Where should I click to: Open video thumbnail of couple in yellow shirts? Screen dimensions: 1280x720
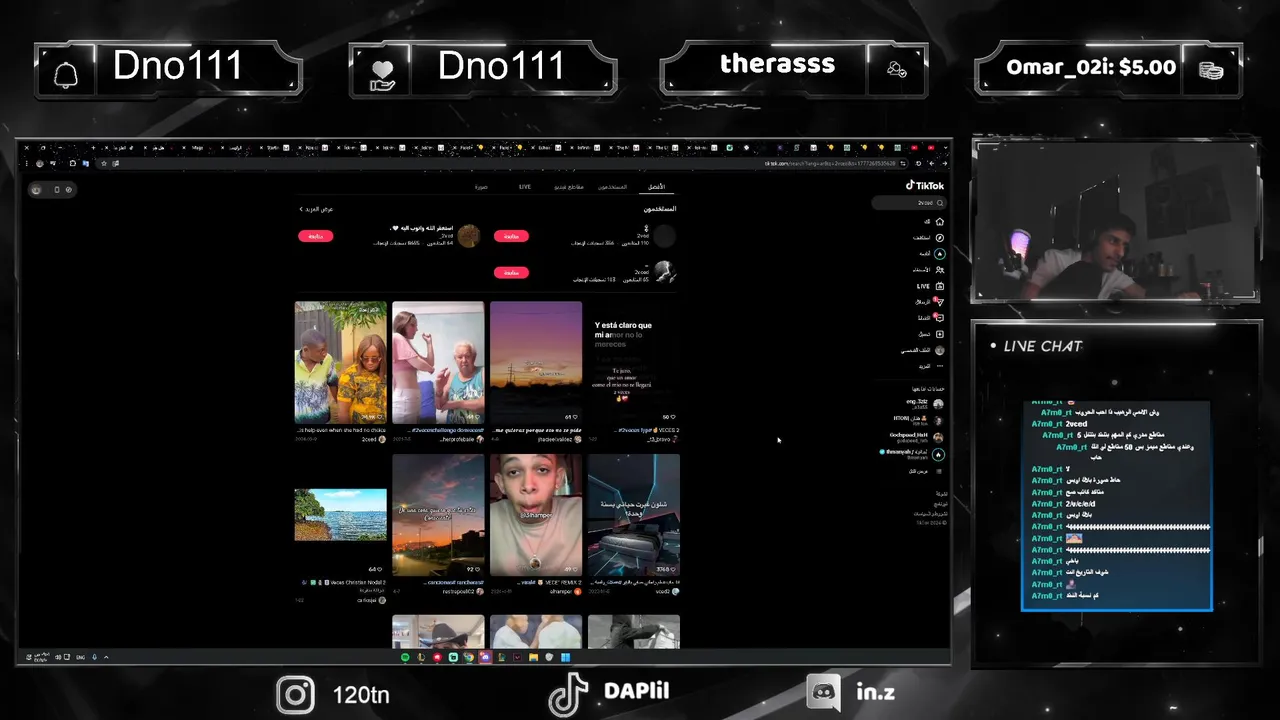340,362
